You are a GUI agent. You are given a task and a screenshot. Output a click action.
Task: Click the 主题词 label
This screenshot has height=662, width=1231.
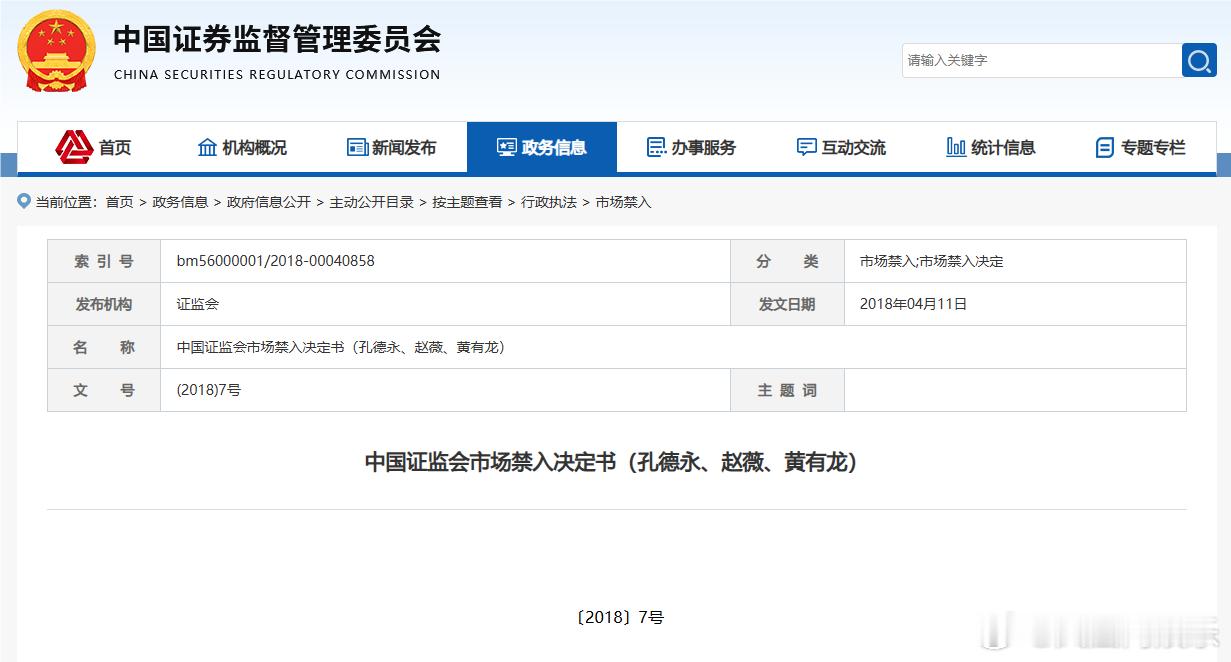(787, 390)
